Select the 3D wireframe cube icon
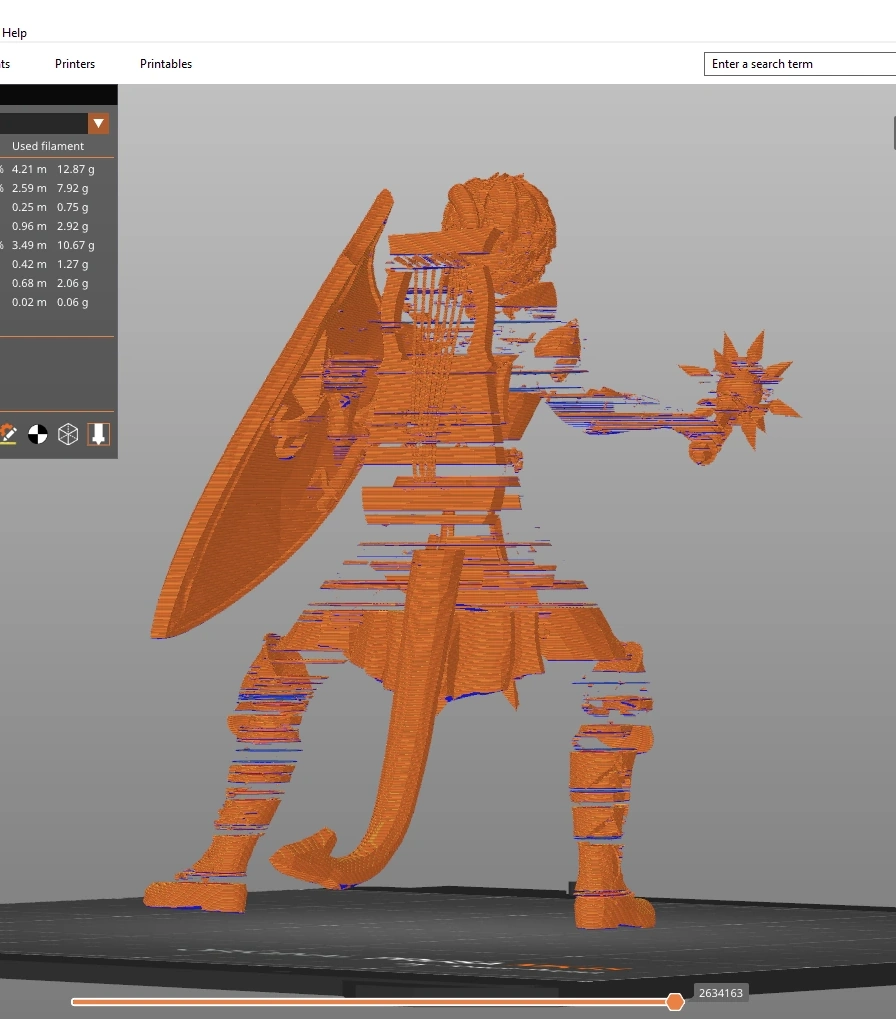896x1019 pixels. point(68,434)
